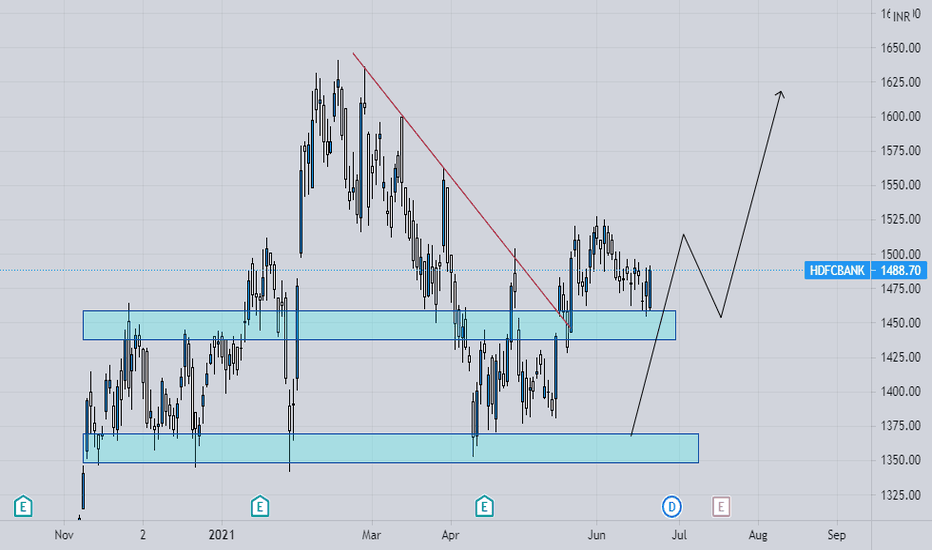The image size is (932, 550).
Task: Click the 1525.00 price axis label
Action: pos(900,219)
